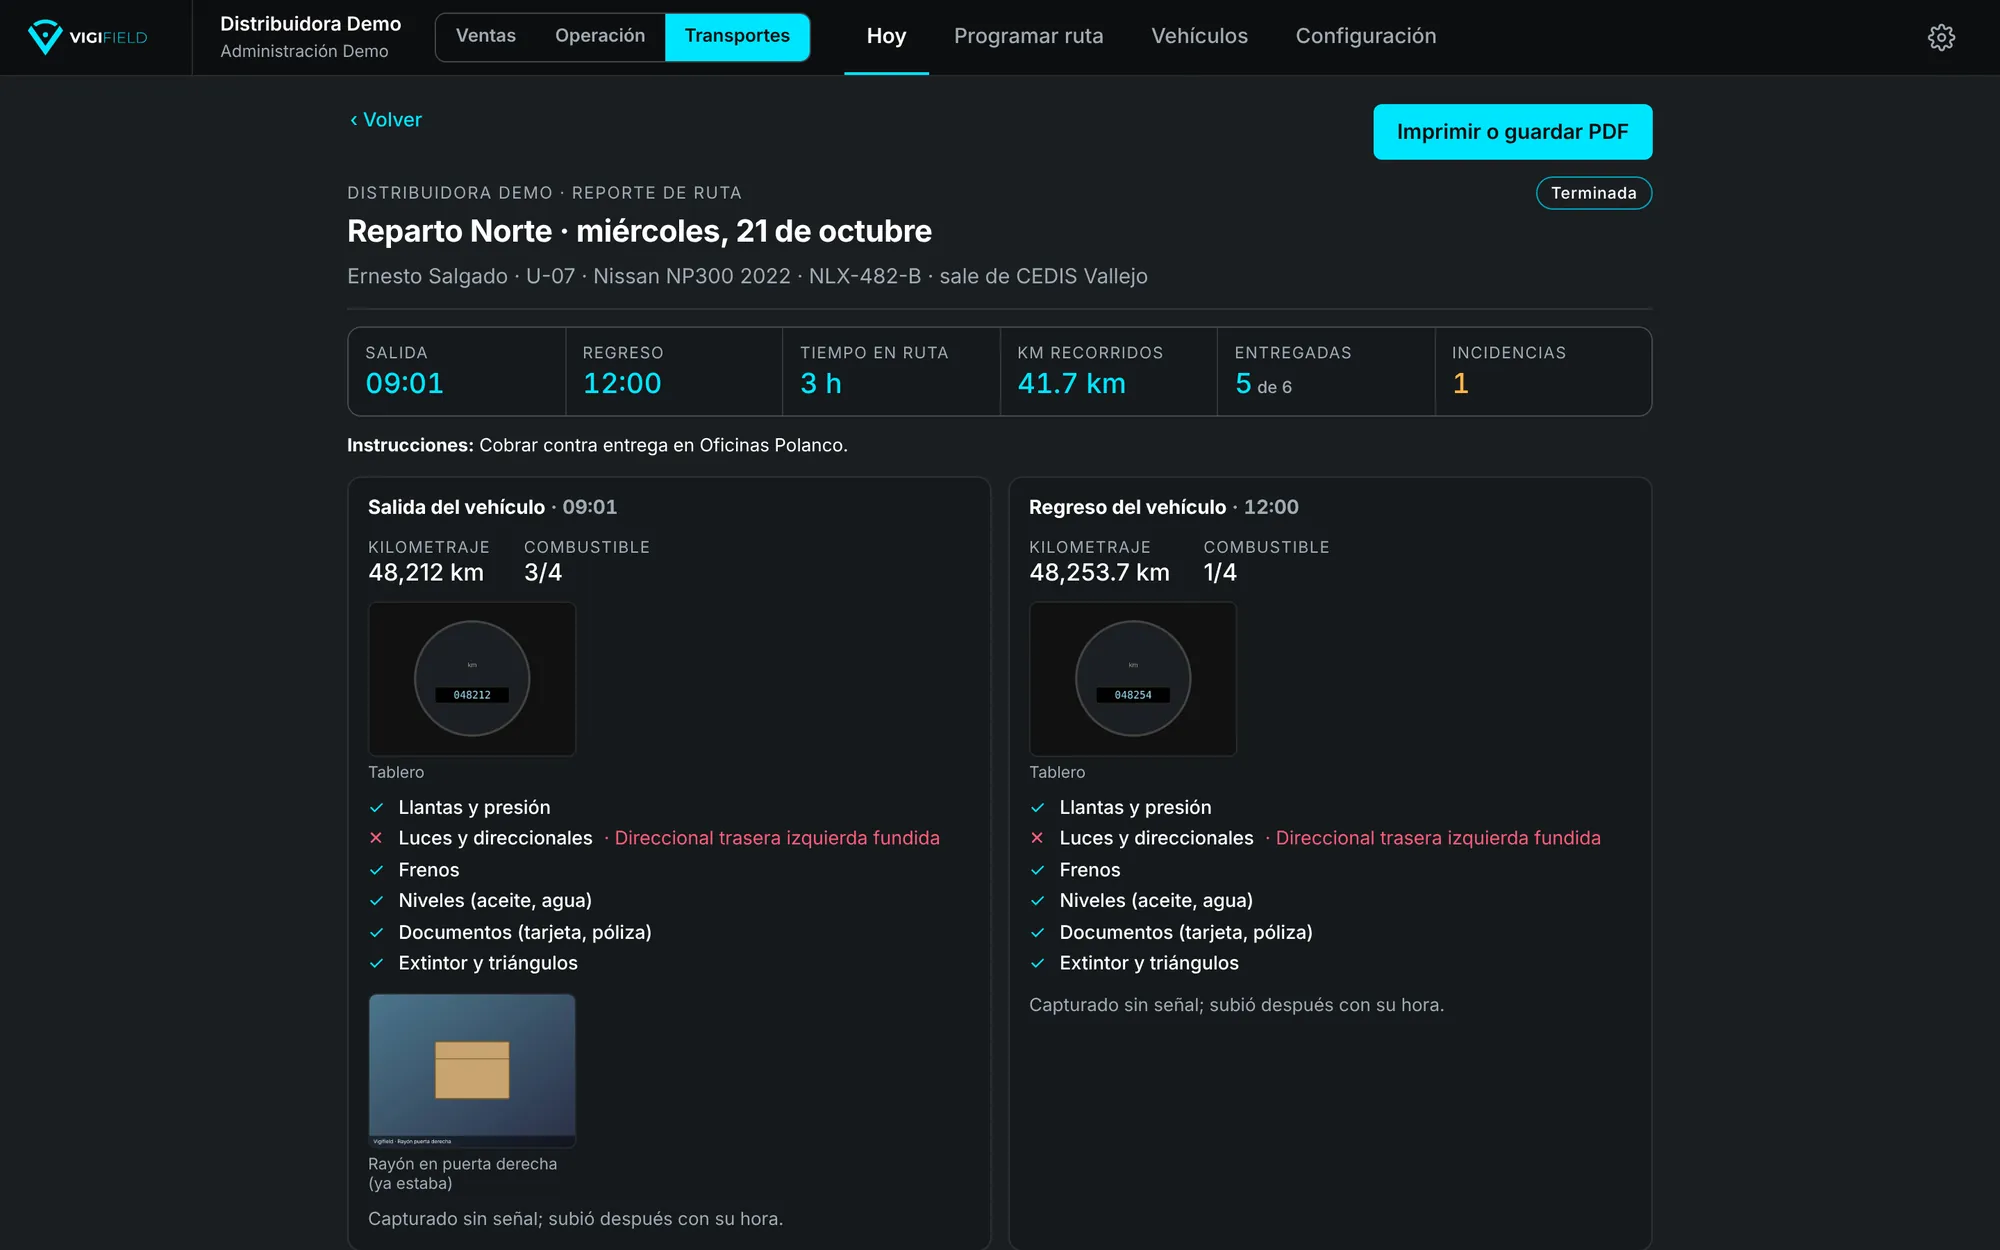Click the red X beside Luces y direccionales in Regreso
The image size is (2000, 1250).
[x=1037, y=838]
